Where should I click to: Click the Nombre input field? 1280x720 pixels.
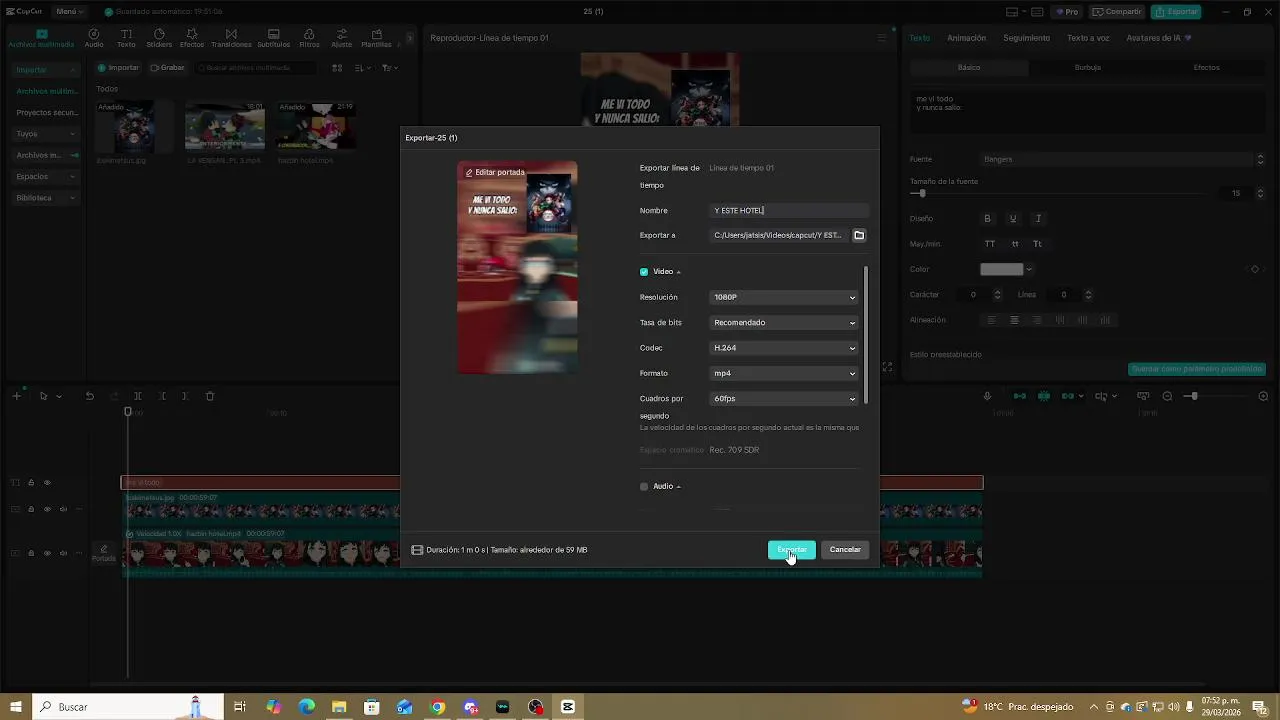789,211
